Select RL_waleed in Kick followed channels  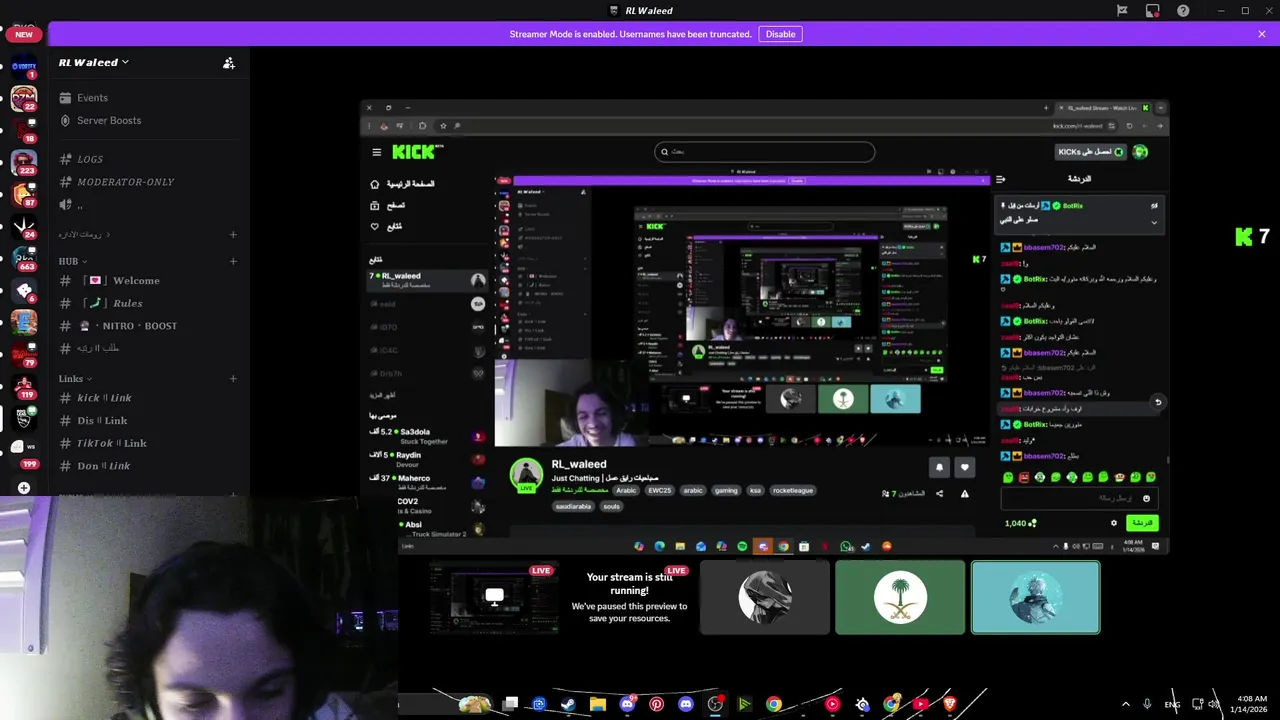(x=427, y=280)
